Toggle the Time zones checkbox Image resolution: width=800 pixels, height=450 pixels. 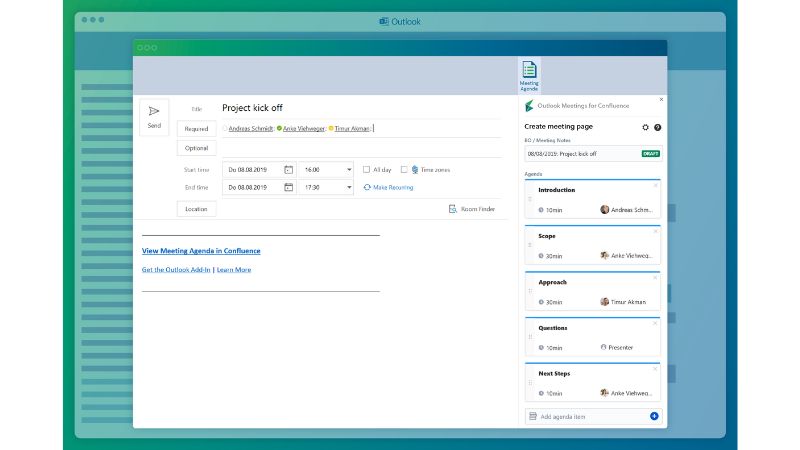coord(404,169)
